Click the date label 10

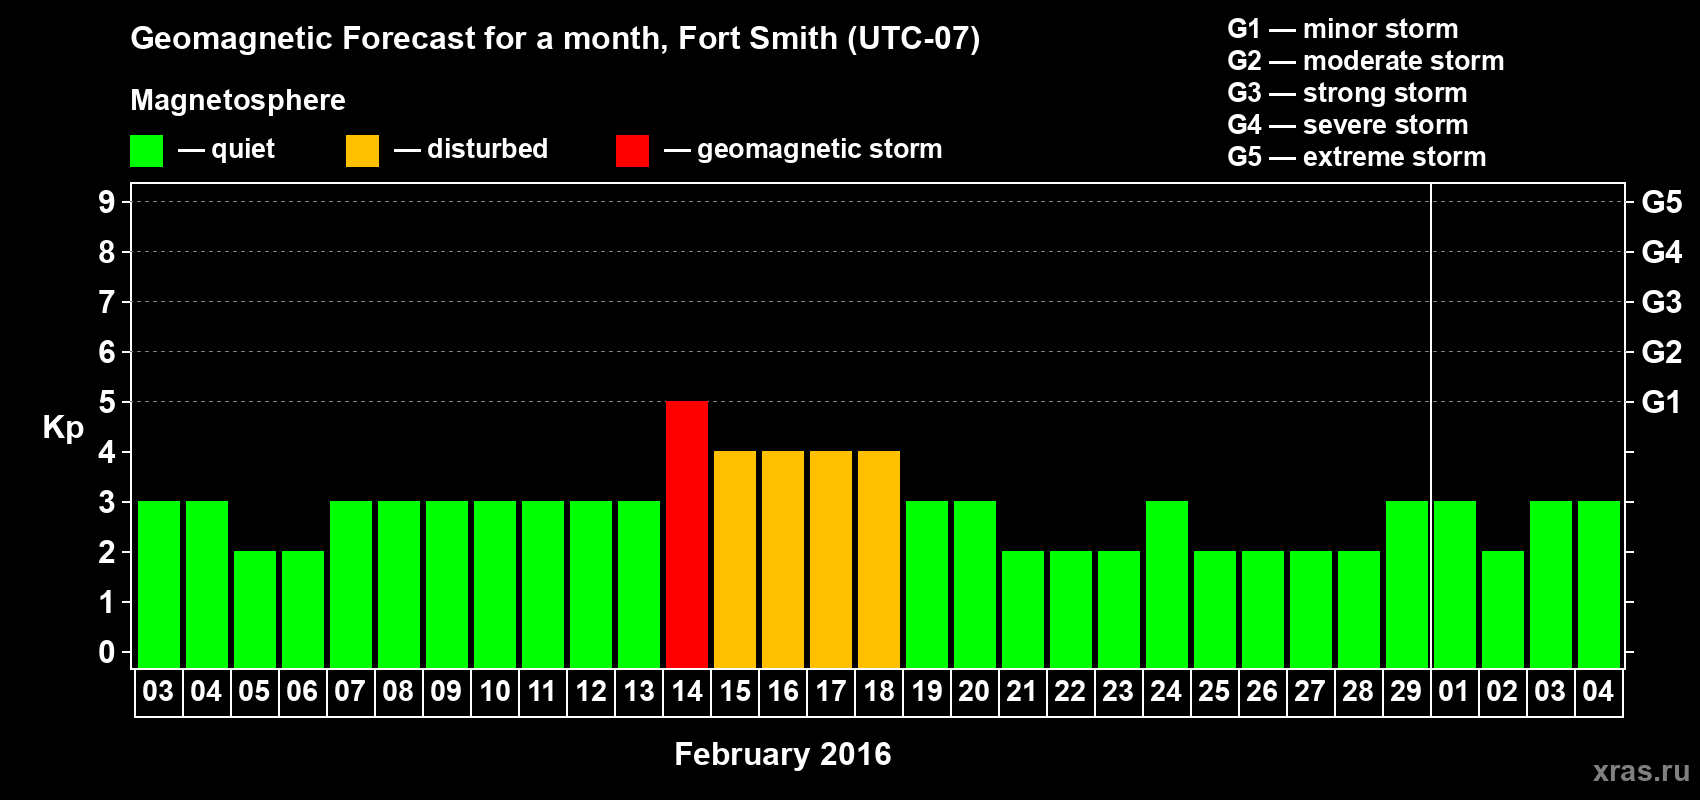click(x=494, y=691)
